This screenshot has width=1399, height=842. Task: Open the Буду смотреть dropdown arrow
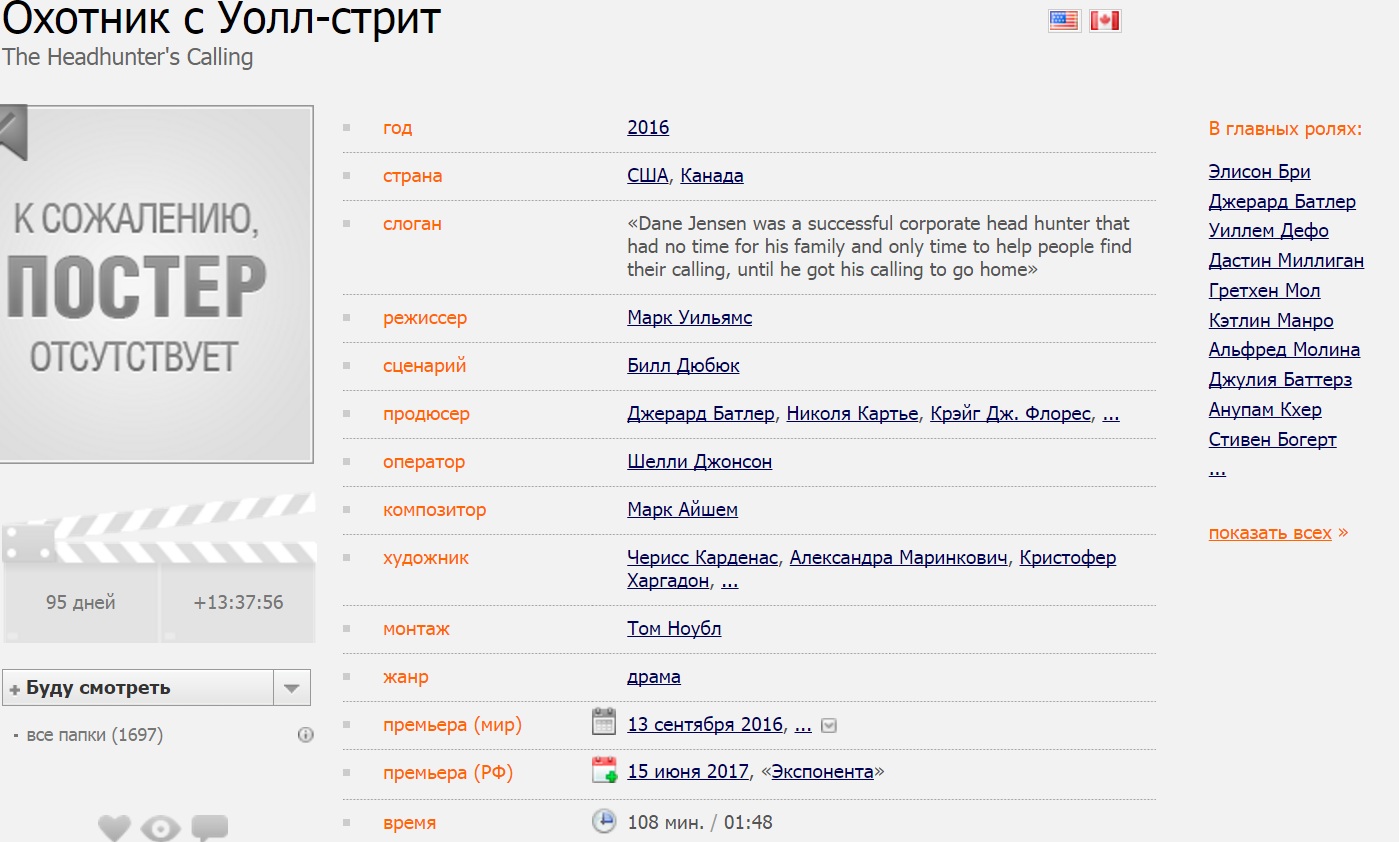coord(292,688)
